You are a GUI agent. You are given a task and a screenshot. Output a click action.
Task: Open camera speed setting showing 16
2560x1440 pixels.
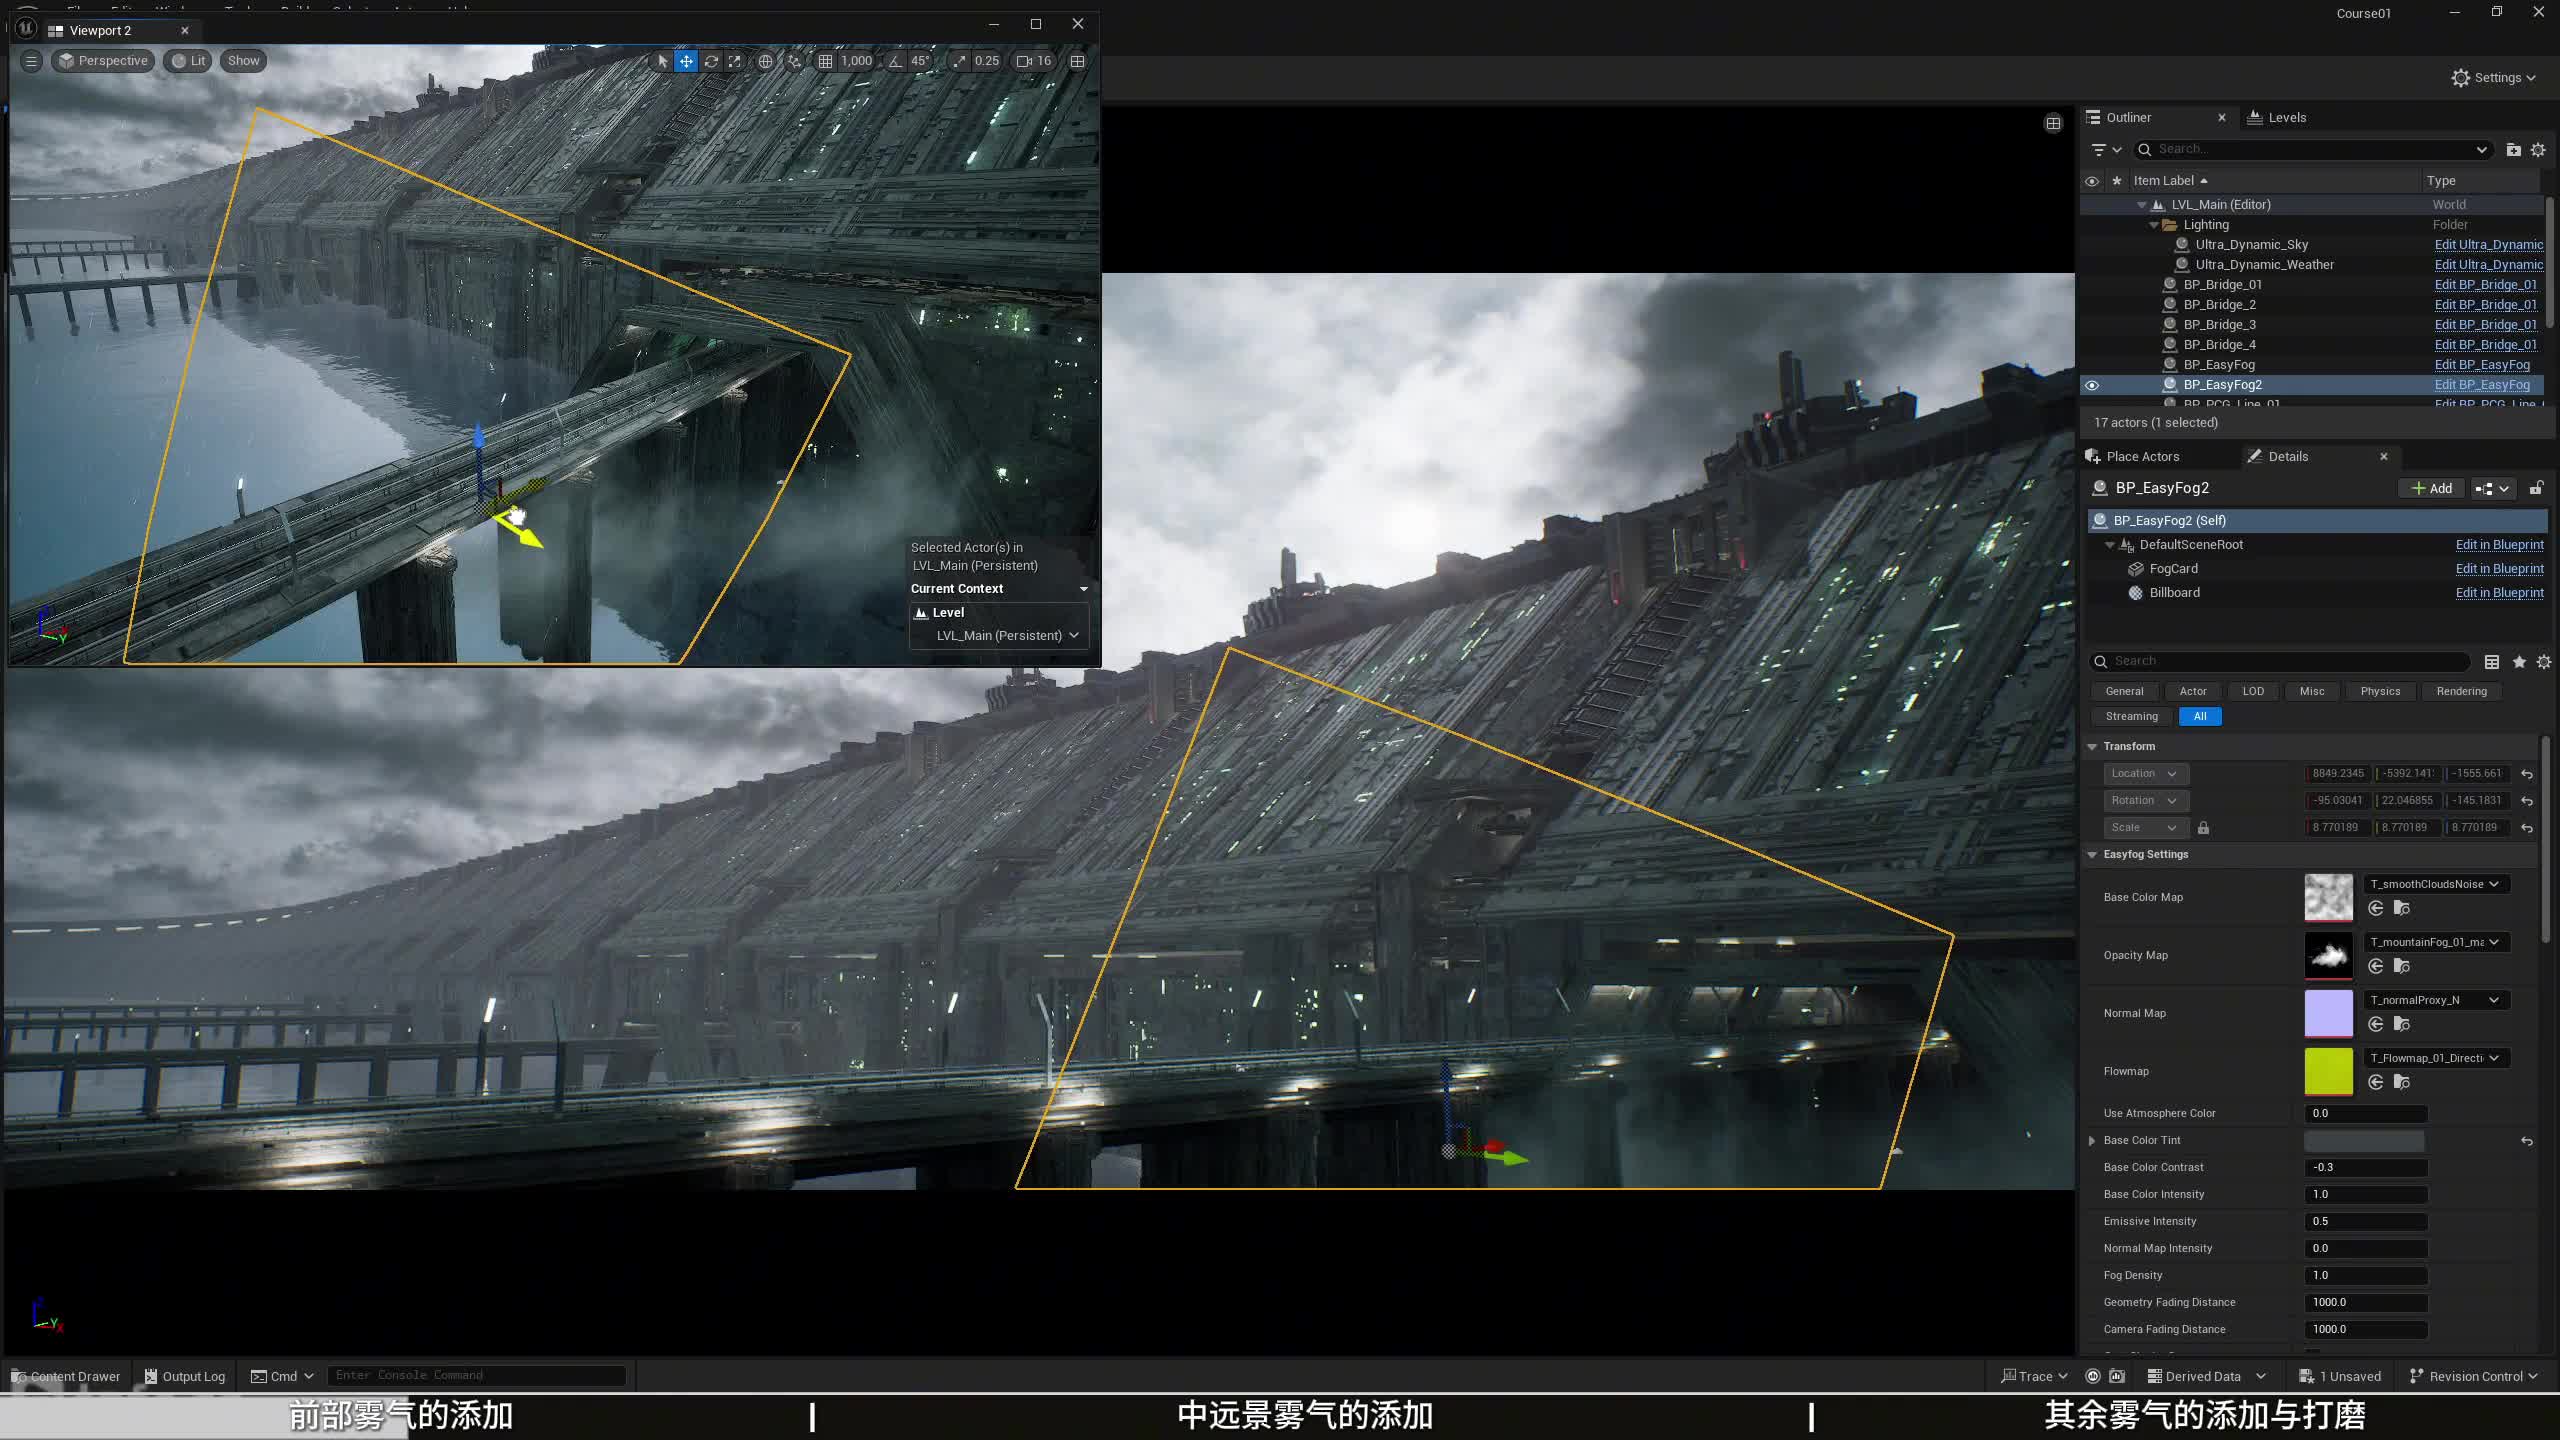pos(1034,61)
